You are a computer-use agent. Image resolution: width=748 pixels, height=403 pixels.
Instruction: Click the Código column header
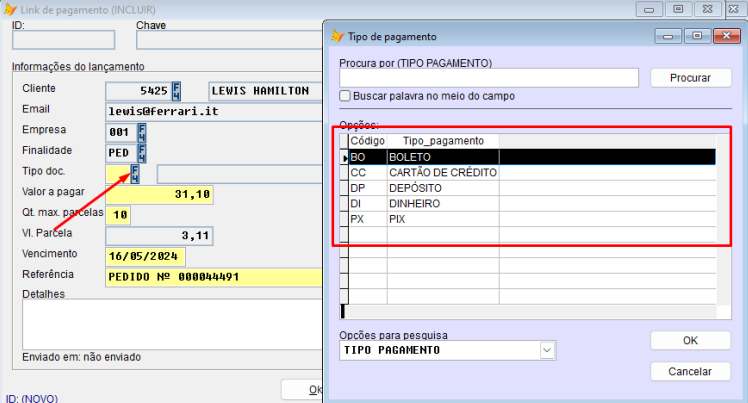(368, 141)
